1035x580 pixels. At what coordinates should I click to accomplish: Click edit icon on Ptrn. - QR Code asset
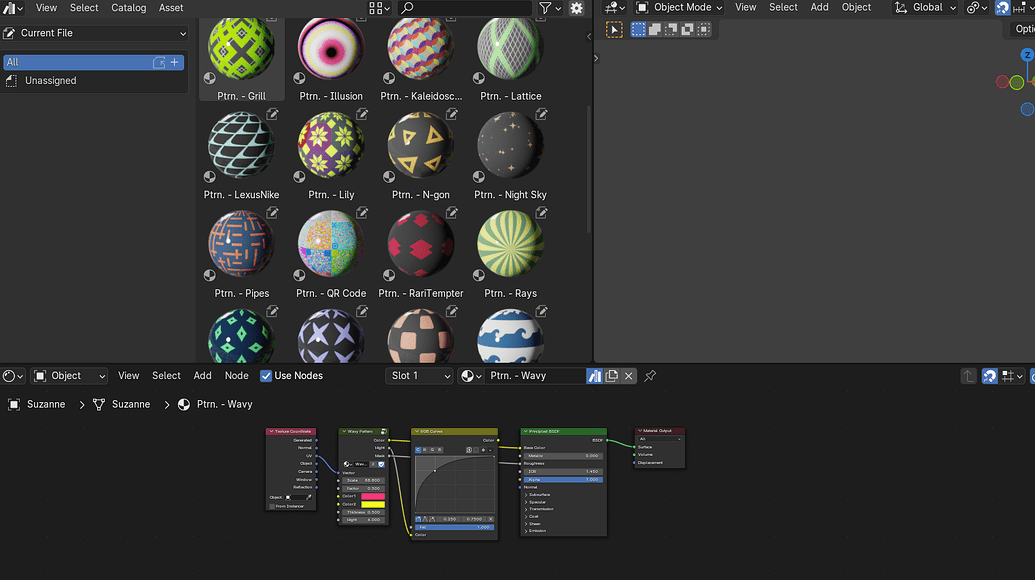[362, 213]
